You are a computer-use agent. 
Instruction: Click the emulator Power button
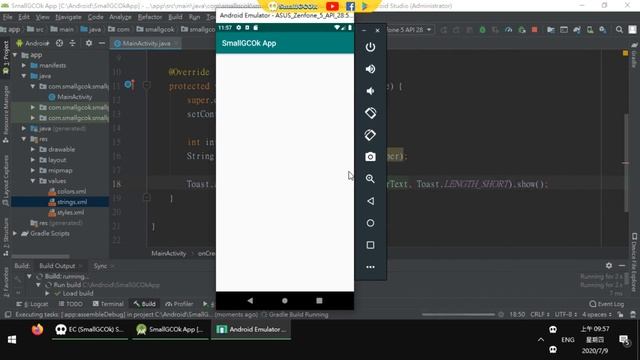point(370,47)
